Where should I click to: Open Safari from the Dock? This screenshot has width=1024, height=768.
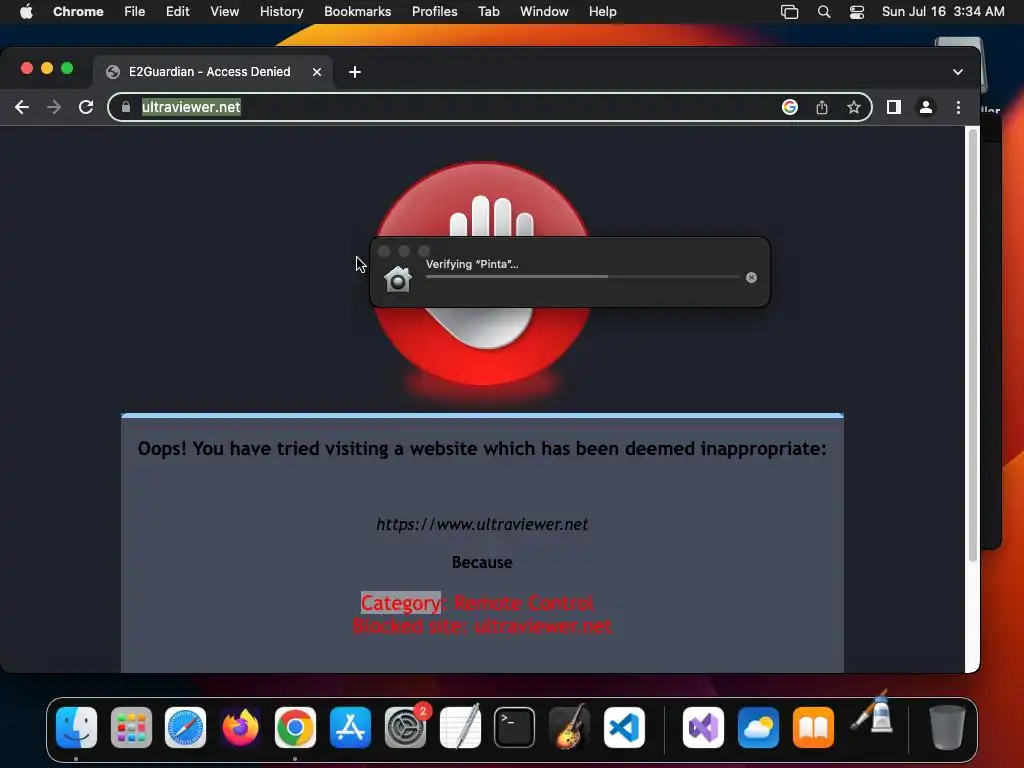[x=185, y=727]
